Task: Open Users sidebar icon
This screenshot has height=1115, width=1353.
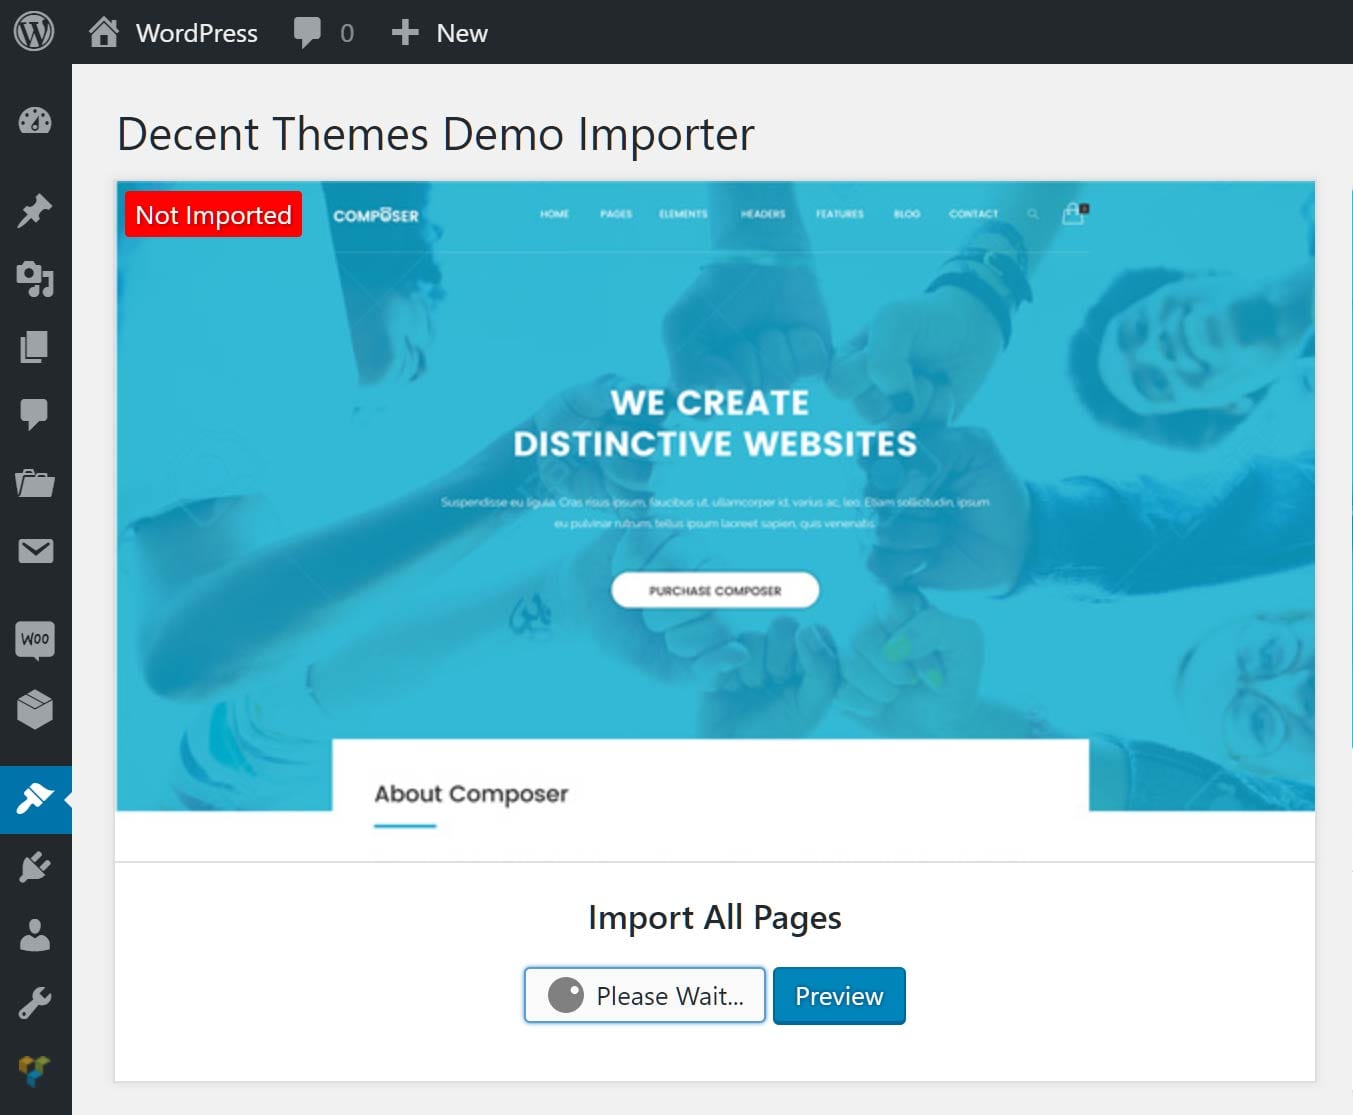Action: 35,935
